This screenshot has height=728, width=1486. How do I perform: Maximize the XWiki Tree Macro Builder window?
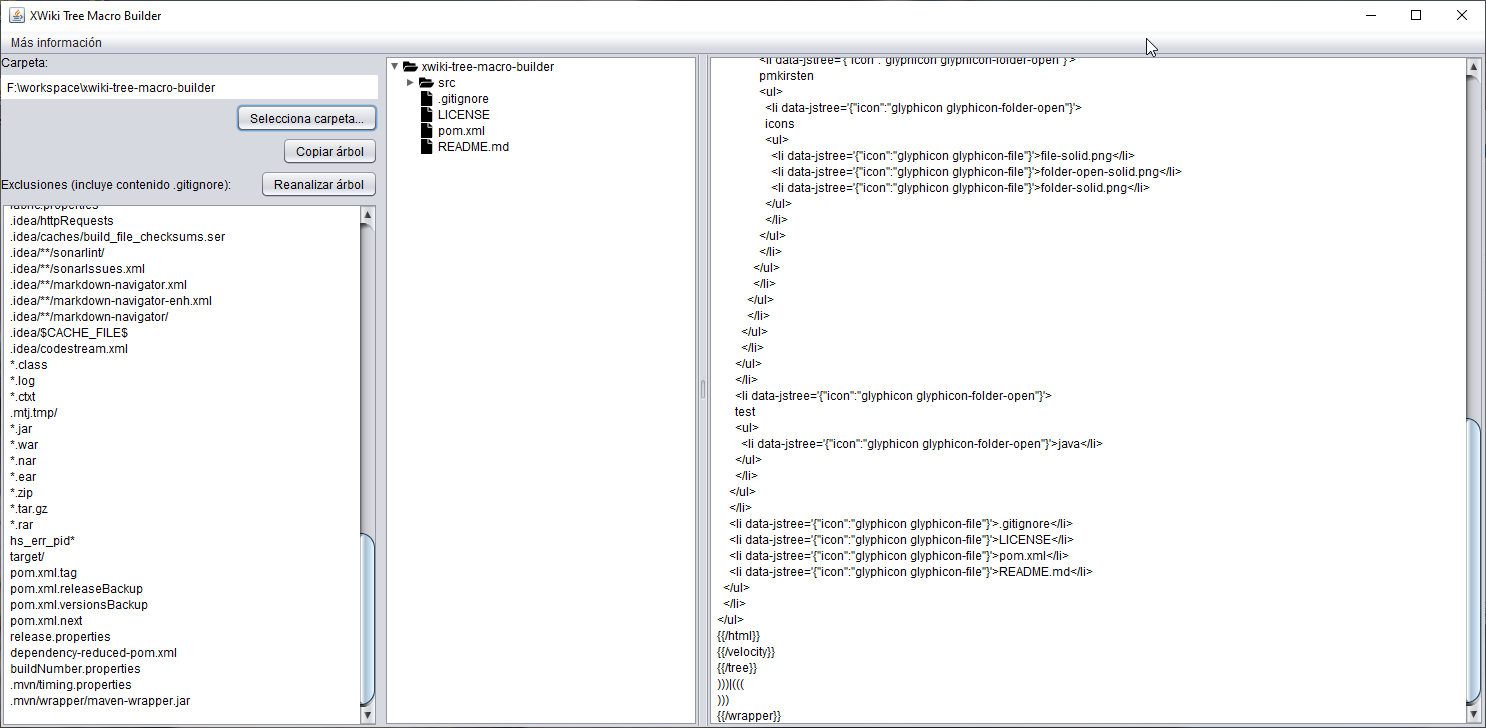(1416, 15)
